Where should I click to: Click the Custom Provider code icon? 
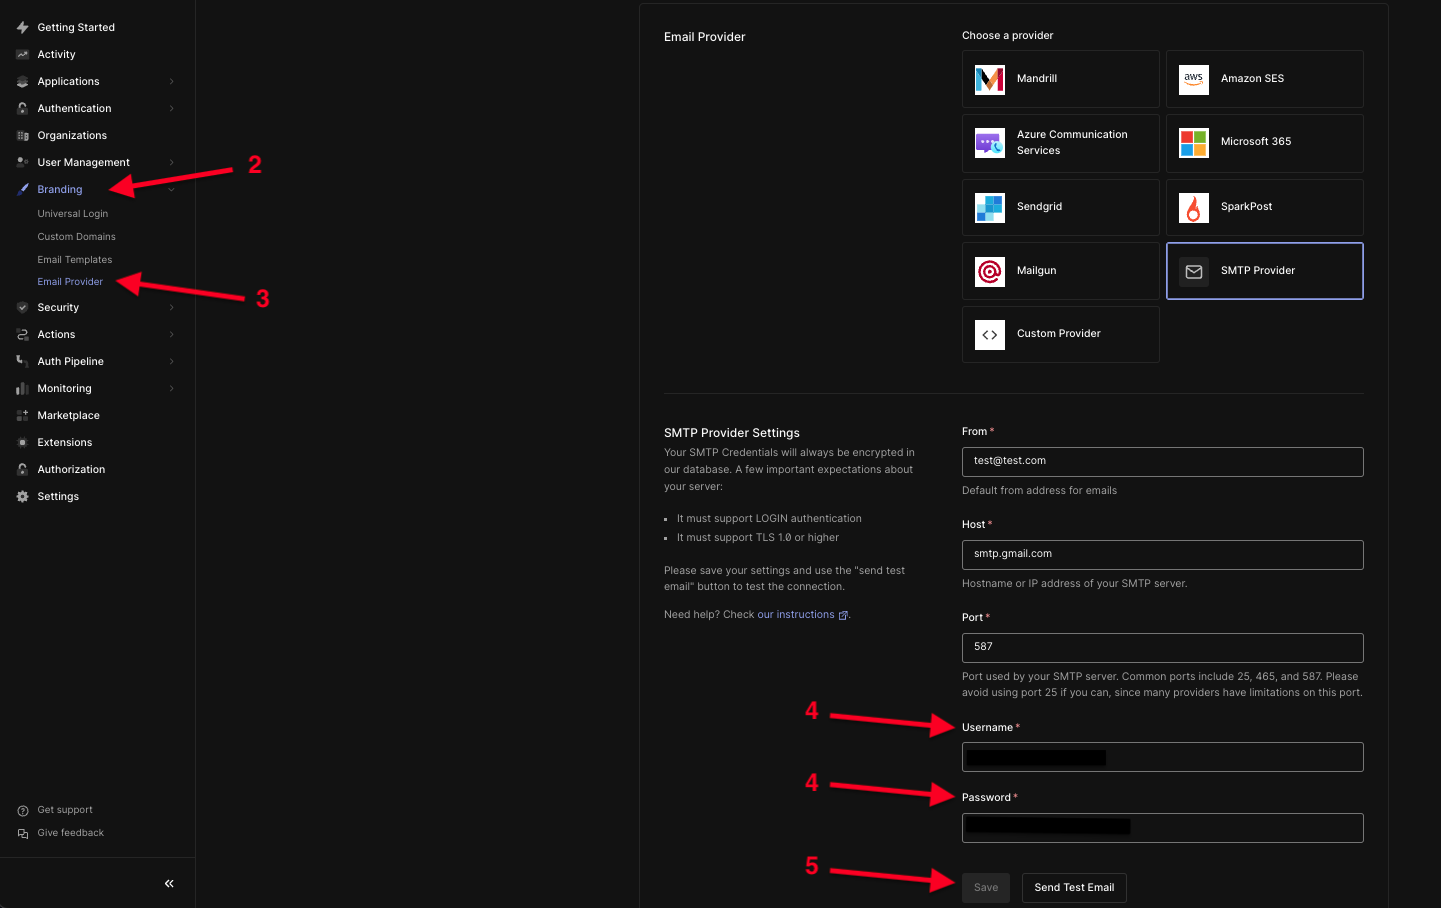point(990,335)
